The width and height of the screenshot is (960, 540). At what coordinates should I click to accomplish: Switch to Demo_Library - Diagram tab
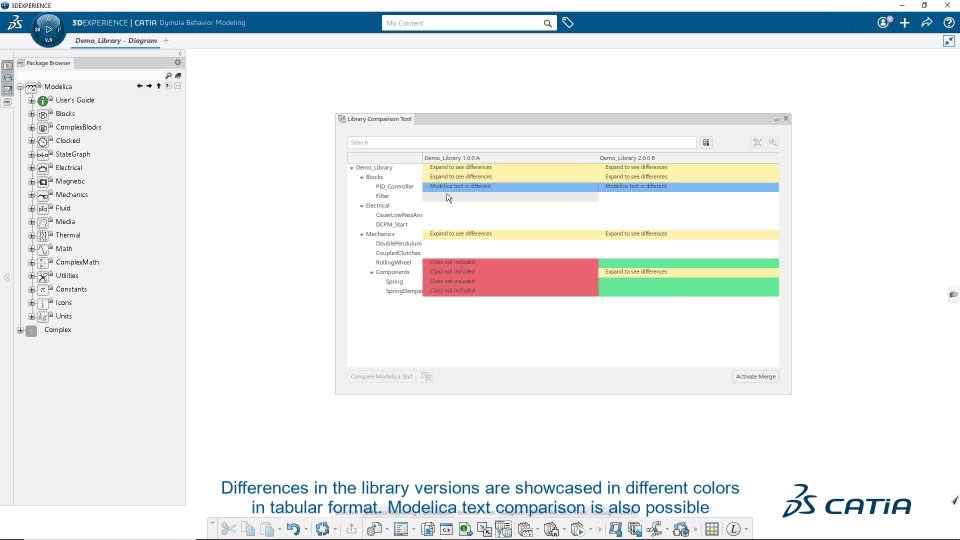[x=116, y=40]
